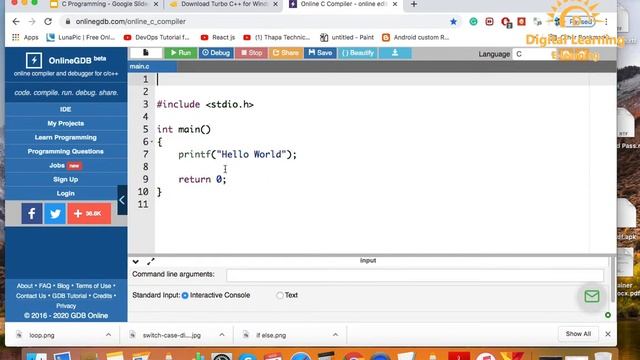This screenshot has width=640, height=360.
Task: Open the Contact Us link
Action: [x=31, y=296]
